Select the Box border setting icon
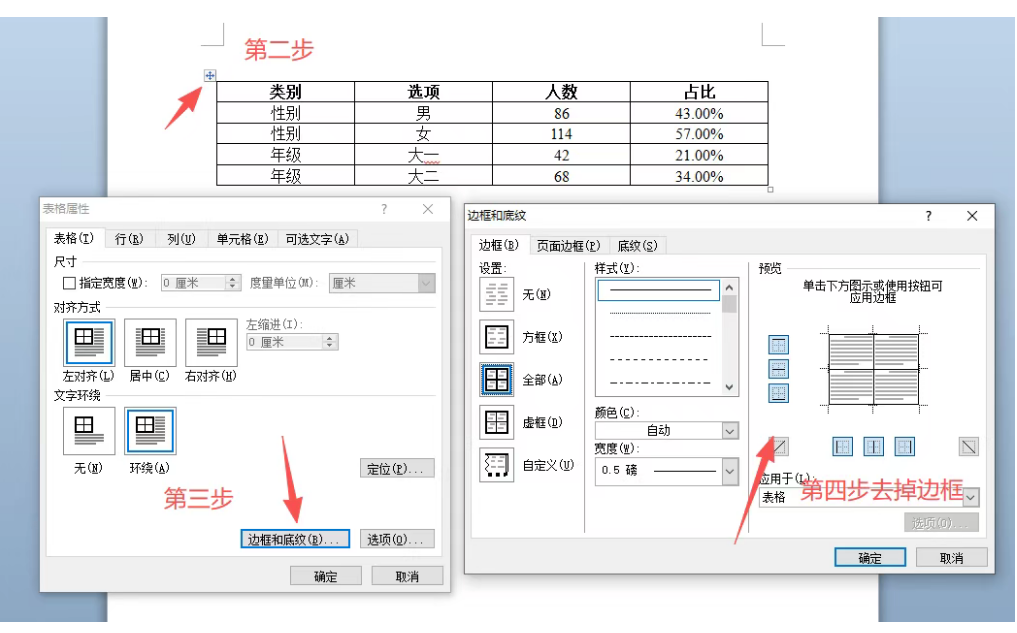 (496, 337)
